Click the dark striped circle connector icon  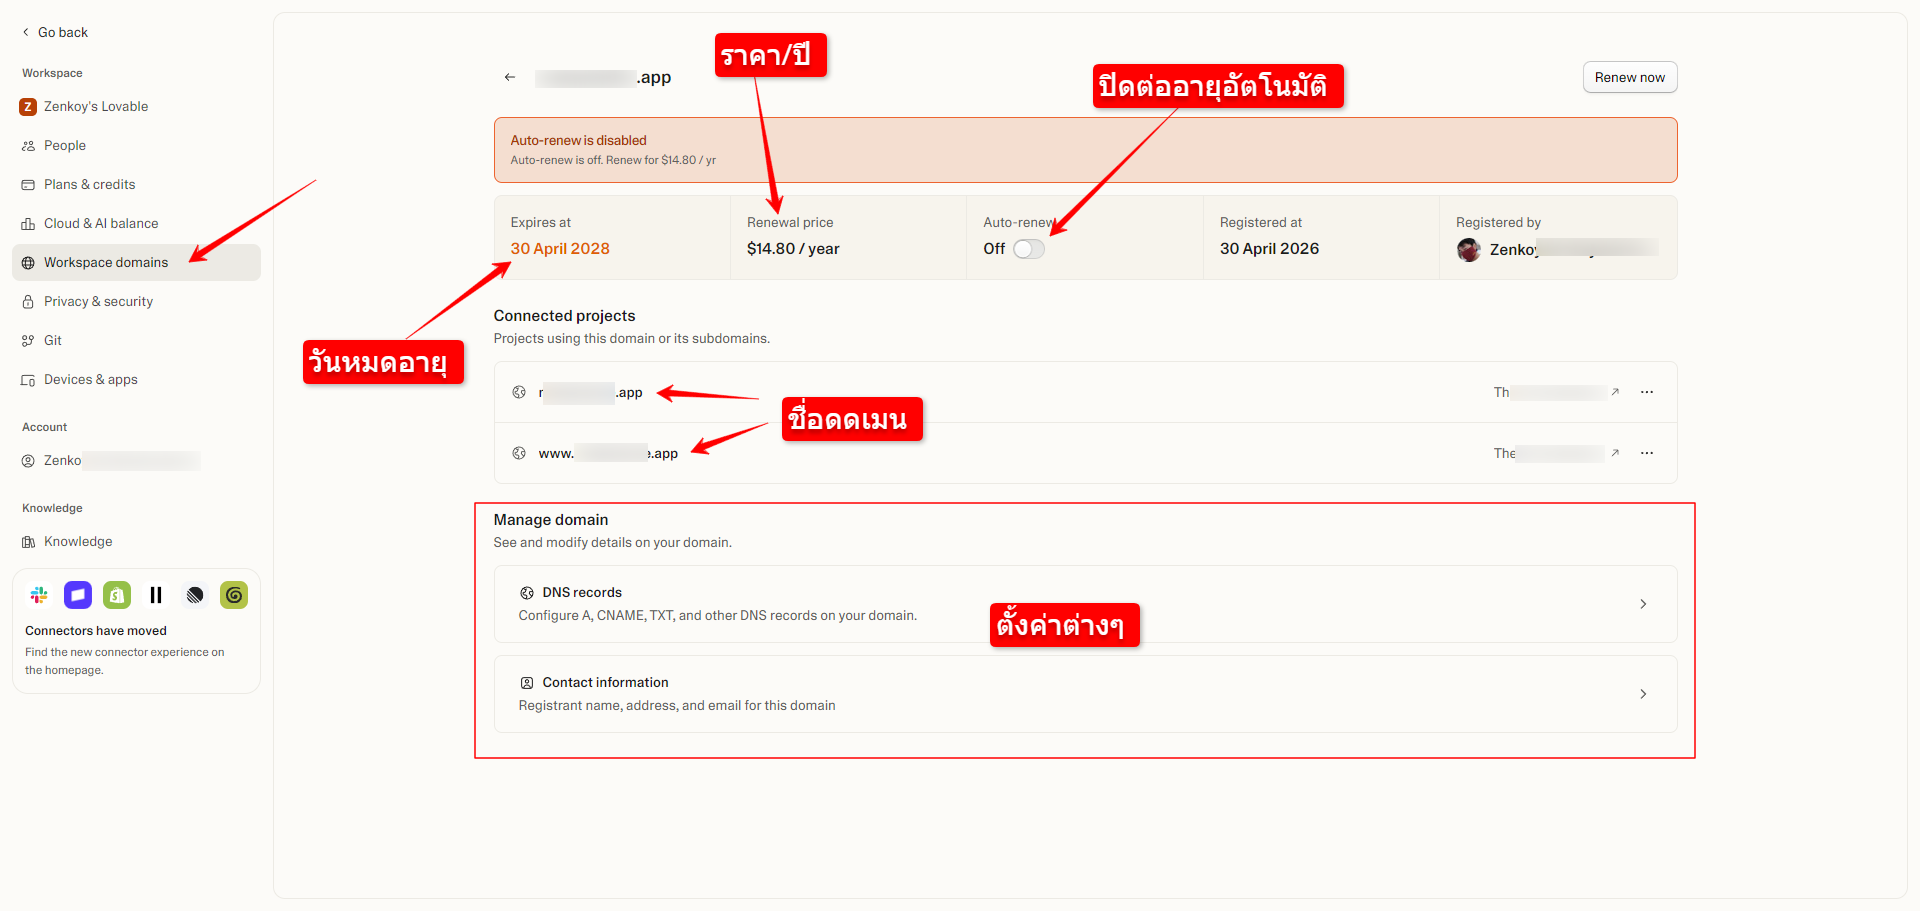pos(195,595)
